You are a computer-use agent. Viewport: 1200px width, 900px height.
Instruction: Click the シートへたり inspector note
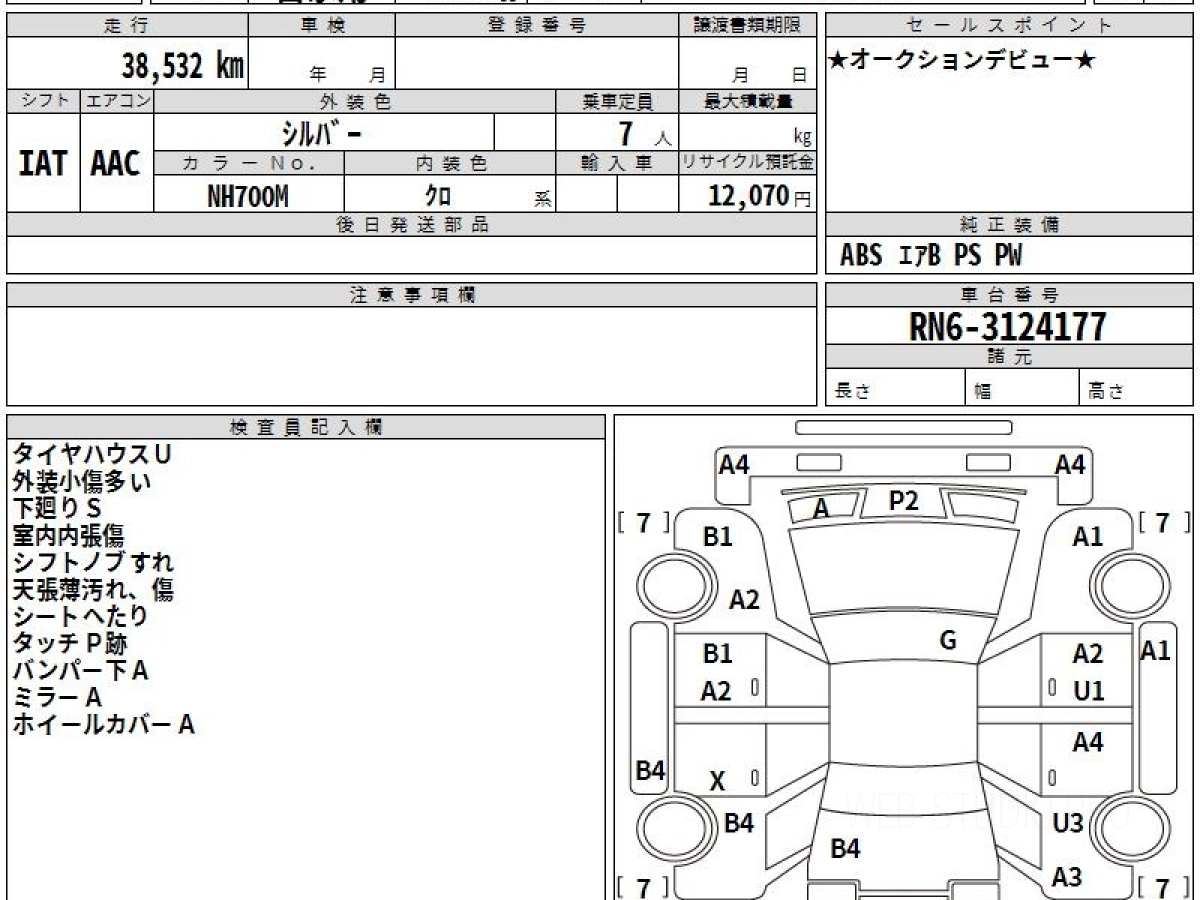80,616
